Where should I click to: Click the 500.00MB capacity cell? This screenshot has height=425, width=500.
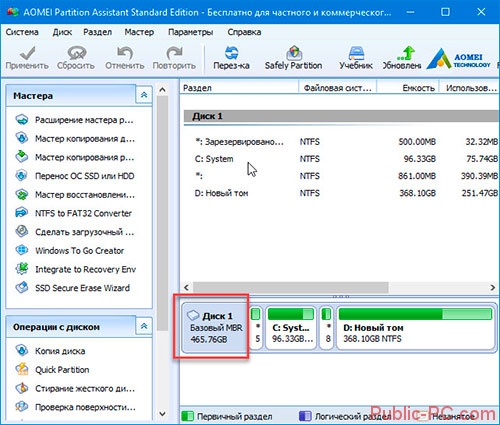tap(417, 142)
